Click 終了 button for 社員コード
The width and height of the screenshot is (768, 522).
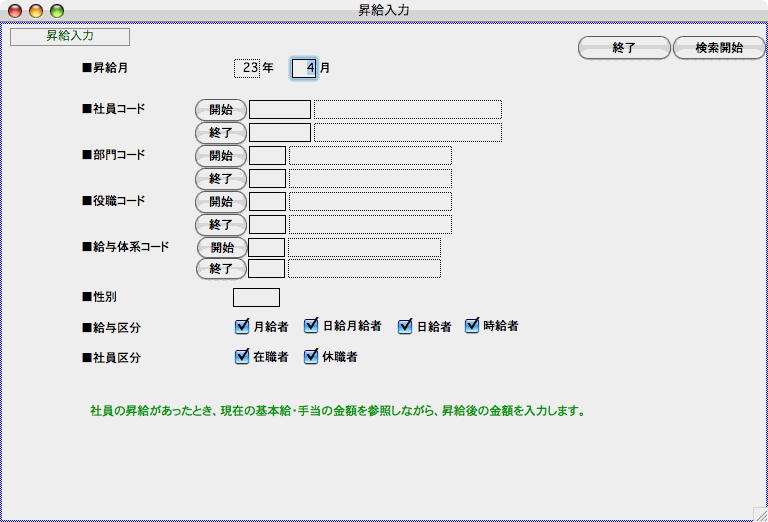pyautogui.click(x=221, y=133)
